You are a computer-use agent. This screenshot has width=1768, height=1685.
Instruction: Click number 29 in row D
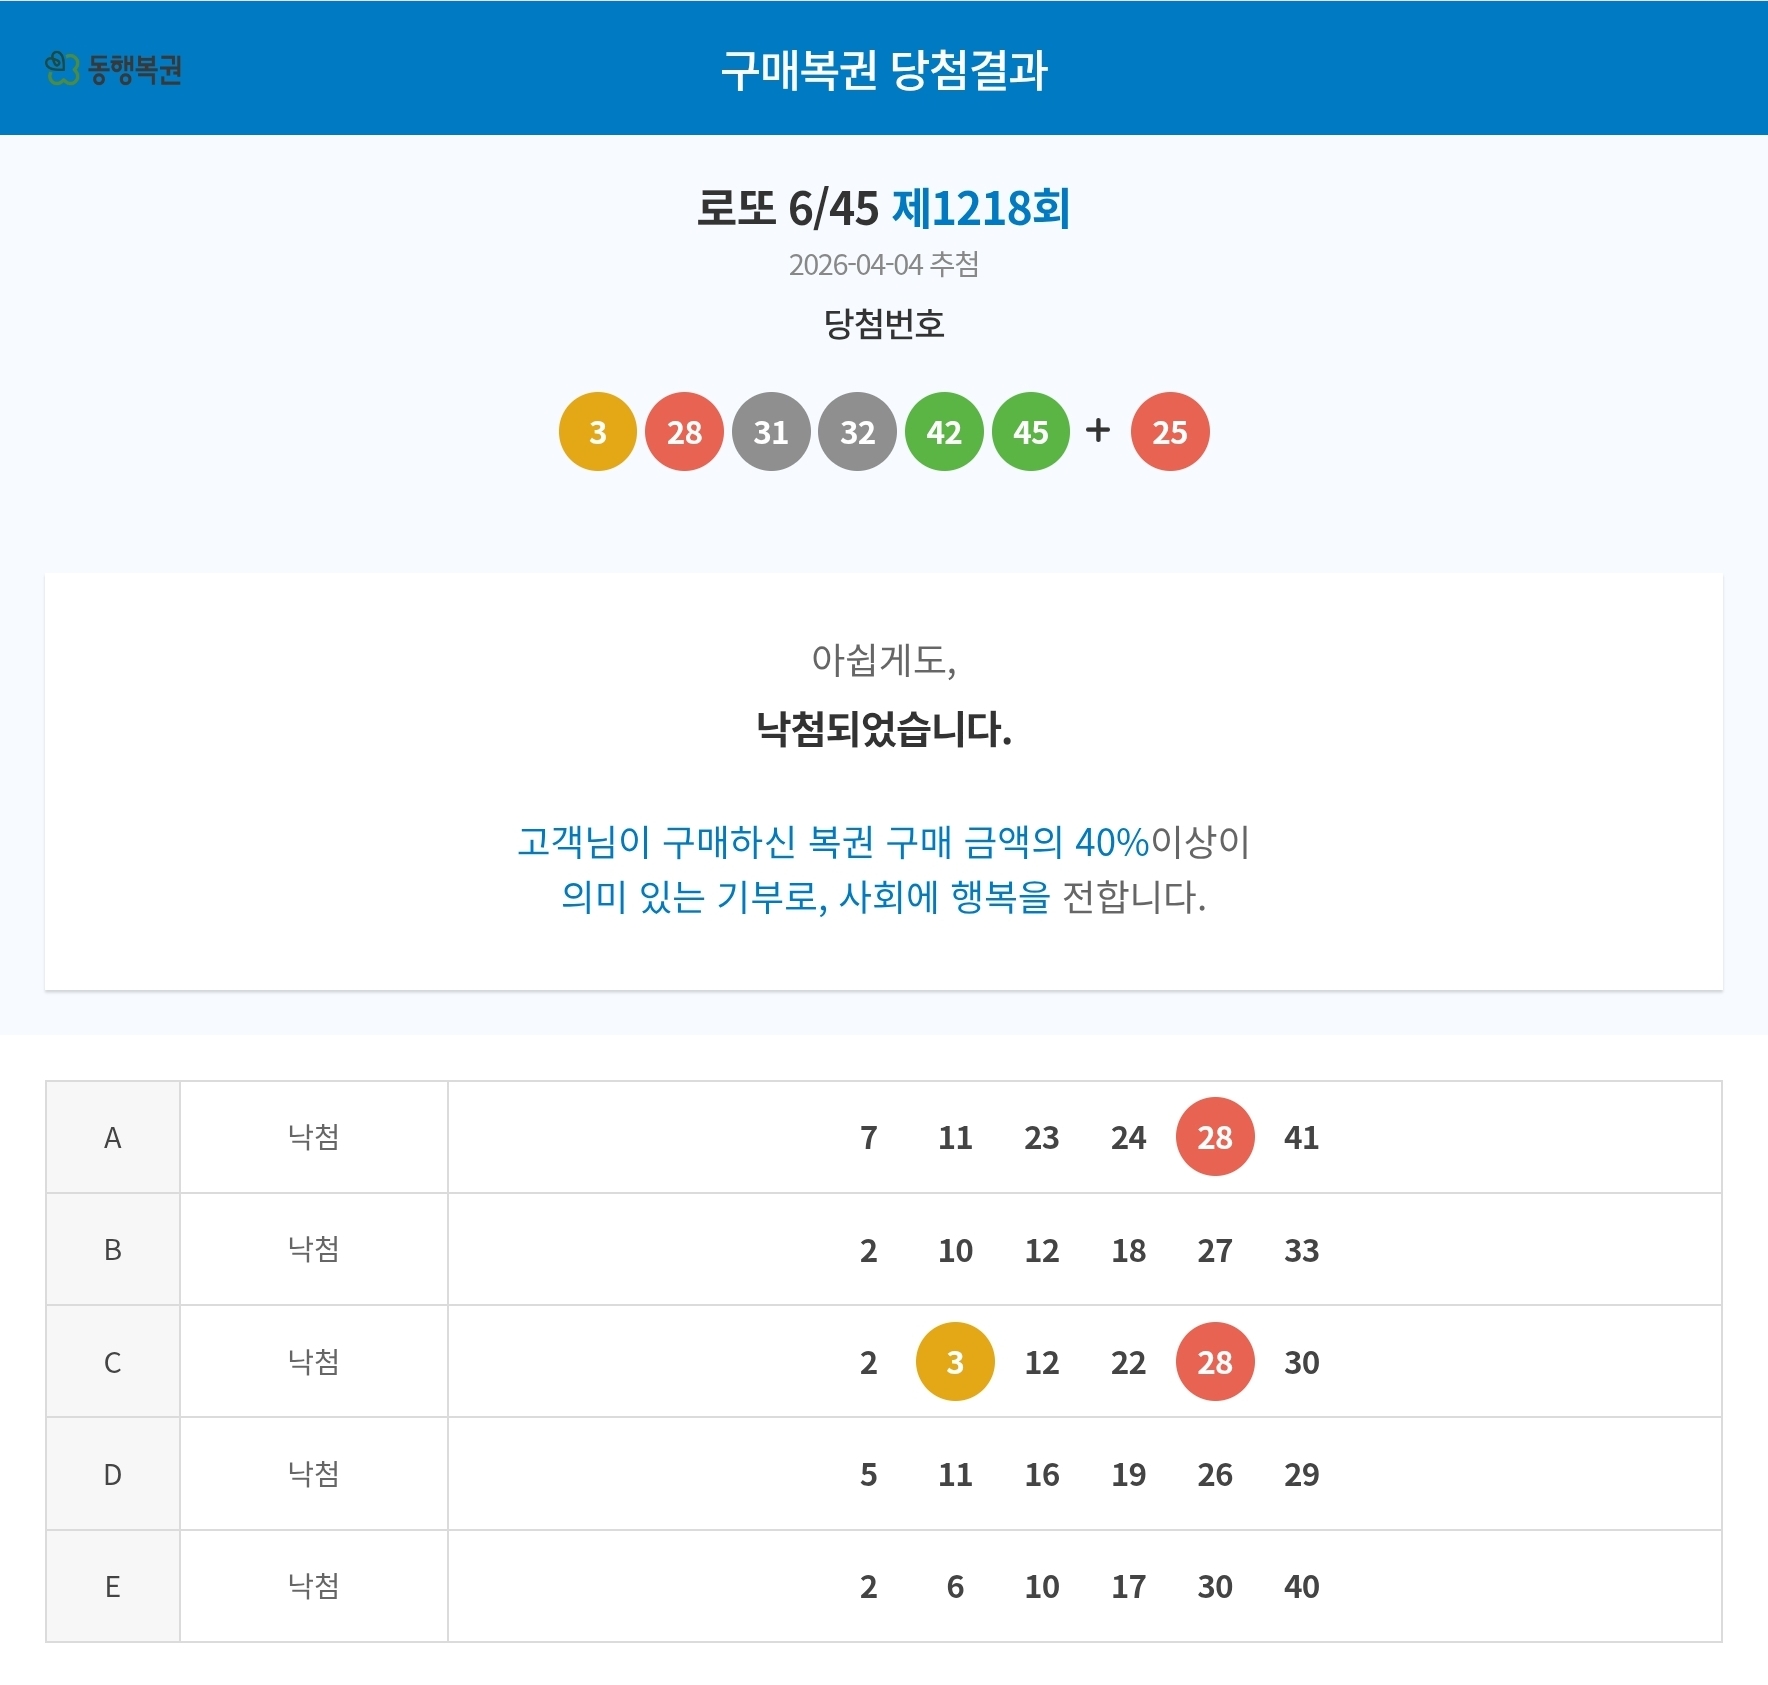[1302, 1474]
